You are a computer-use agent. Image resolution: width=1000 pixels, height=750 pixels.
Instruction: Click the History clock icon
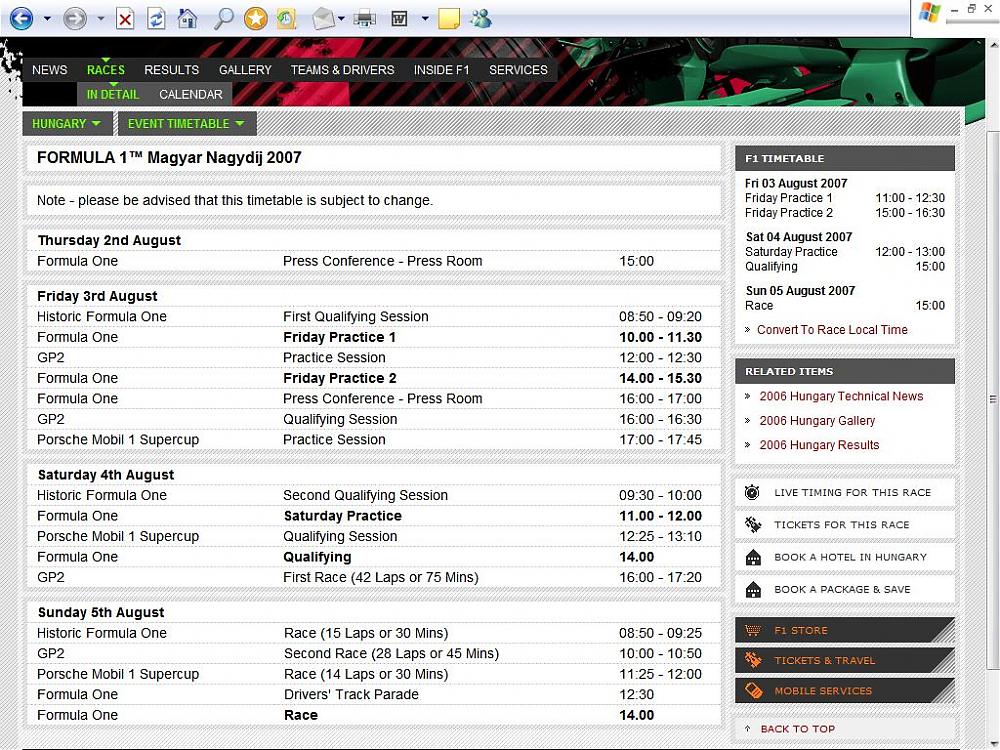click(x=286, y=18)
